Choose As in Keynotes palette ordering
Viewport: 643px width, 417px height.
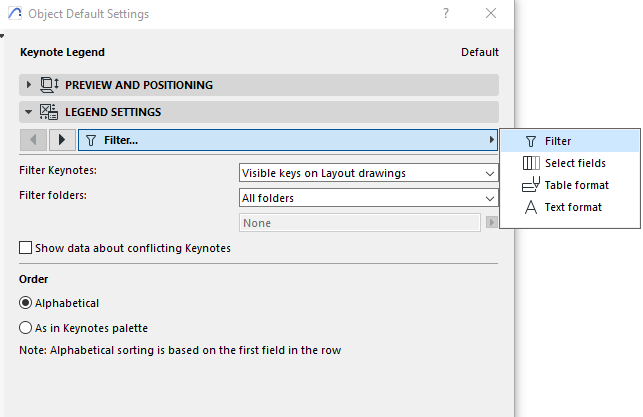pos(26,327)
